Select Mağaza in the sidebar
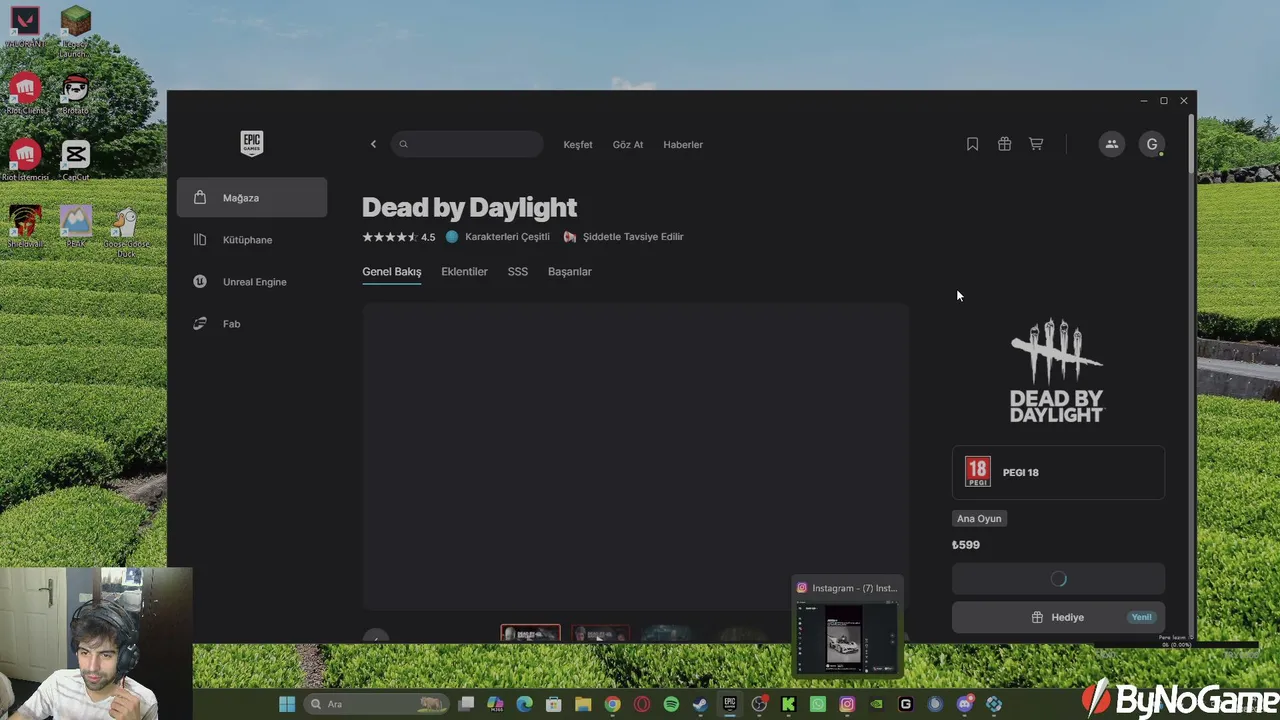 252,198
